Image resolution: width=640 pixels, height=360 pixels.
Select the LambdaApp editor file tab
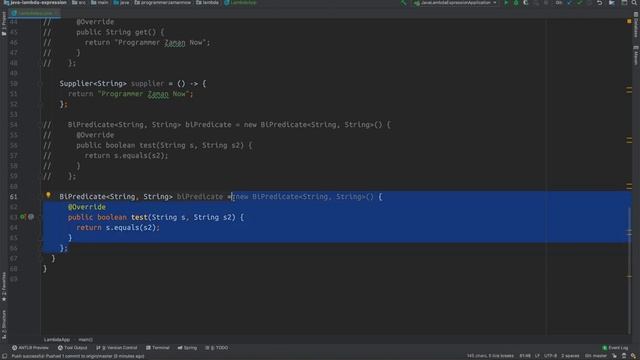pos(35,13)
